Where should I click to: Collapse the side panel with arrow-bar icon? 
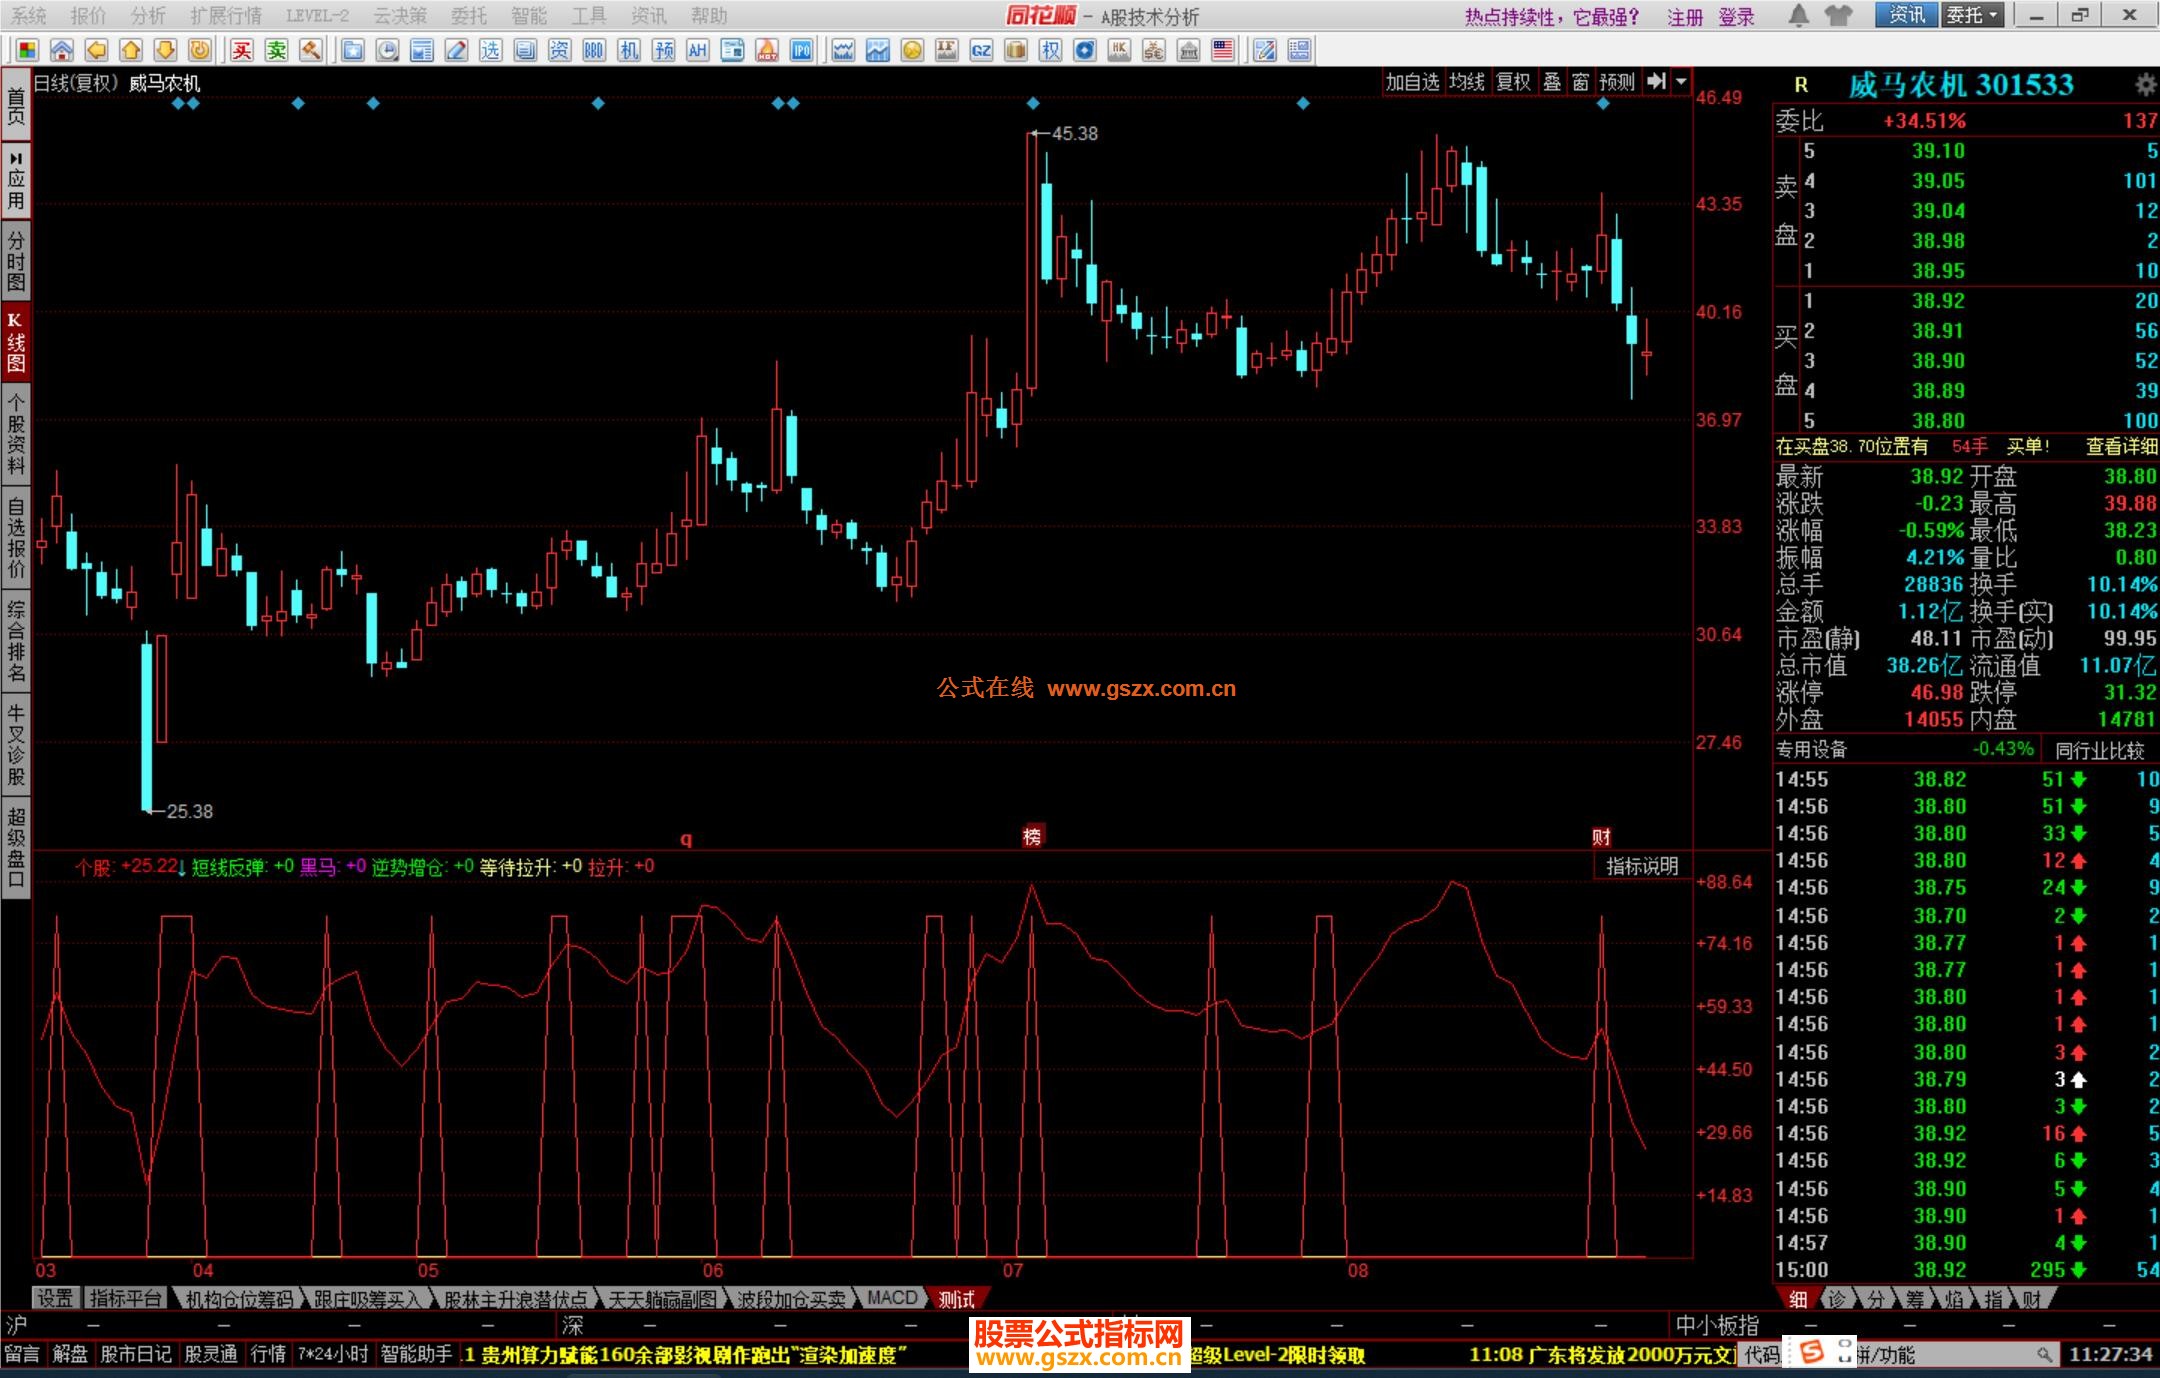click(x=1657, y=82)
